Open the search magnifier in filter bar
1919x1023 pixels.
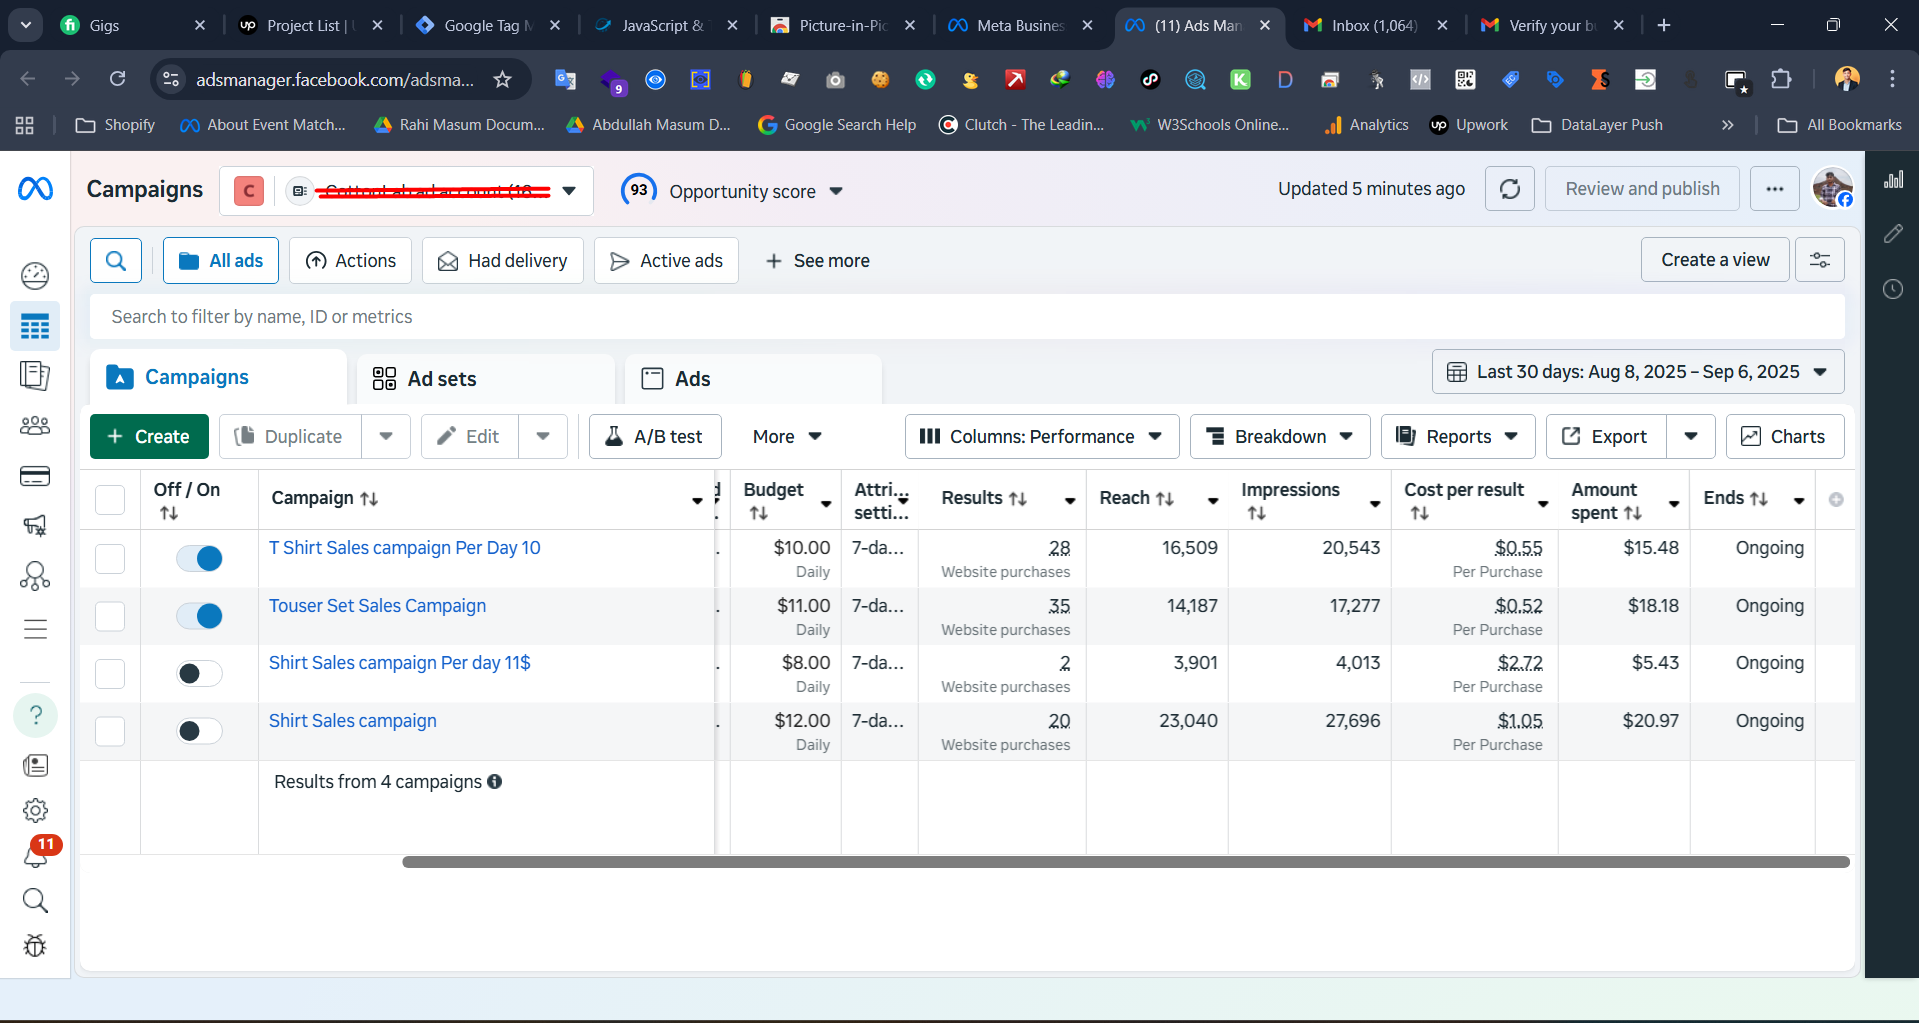pyautogui.click(x=116, y=261)
